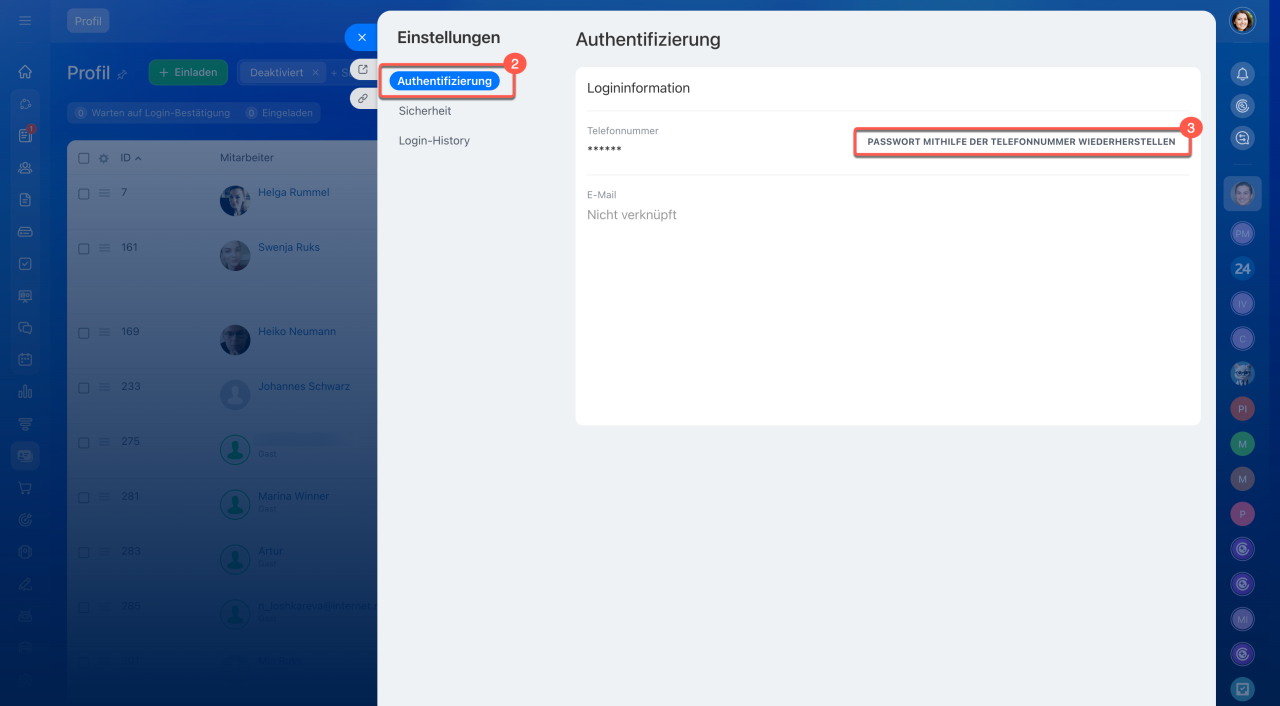The width and height of the screenshot is (1280, 706).
Task: Open the funnel CRM icon in sidebar
Action: click(x=25, y=424)
